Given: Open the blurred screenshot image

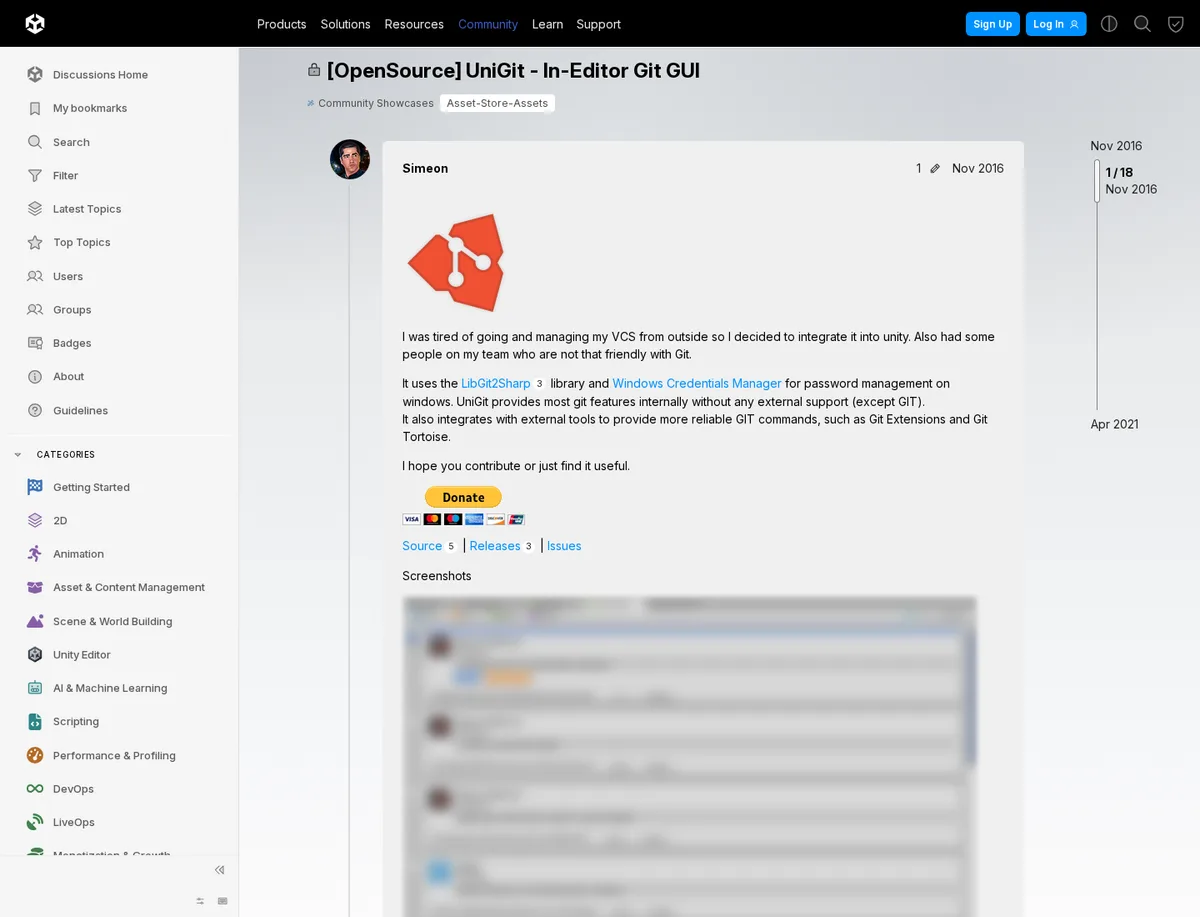Looking at the screenshot, I should (x=689, y=756).
